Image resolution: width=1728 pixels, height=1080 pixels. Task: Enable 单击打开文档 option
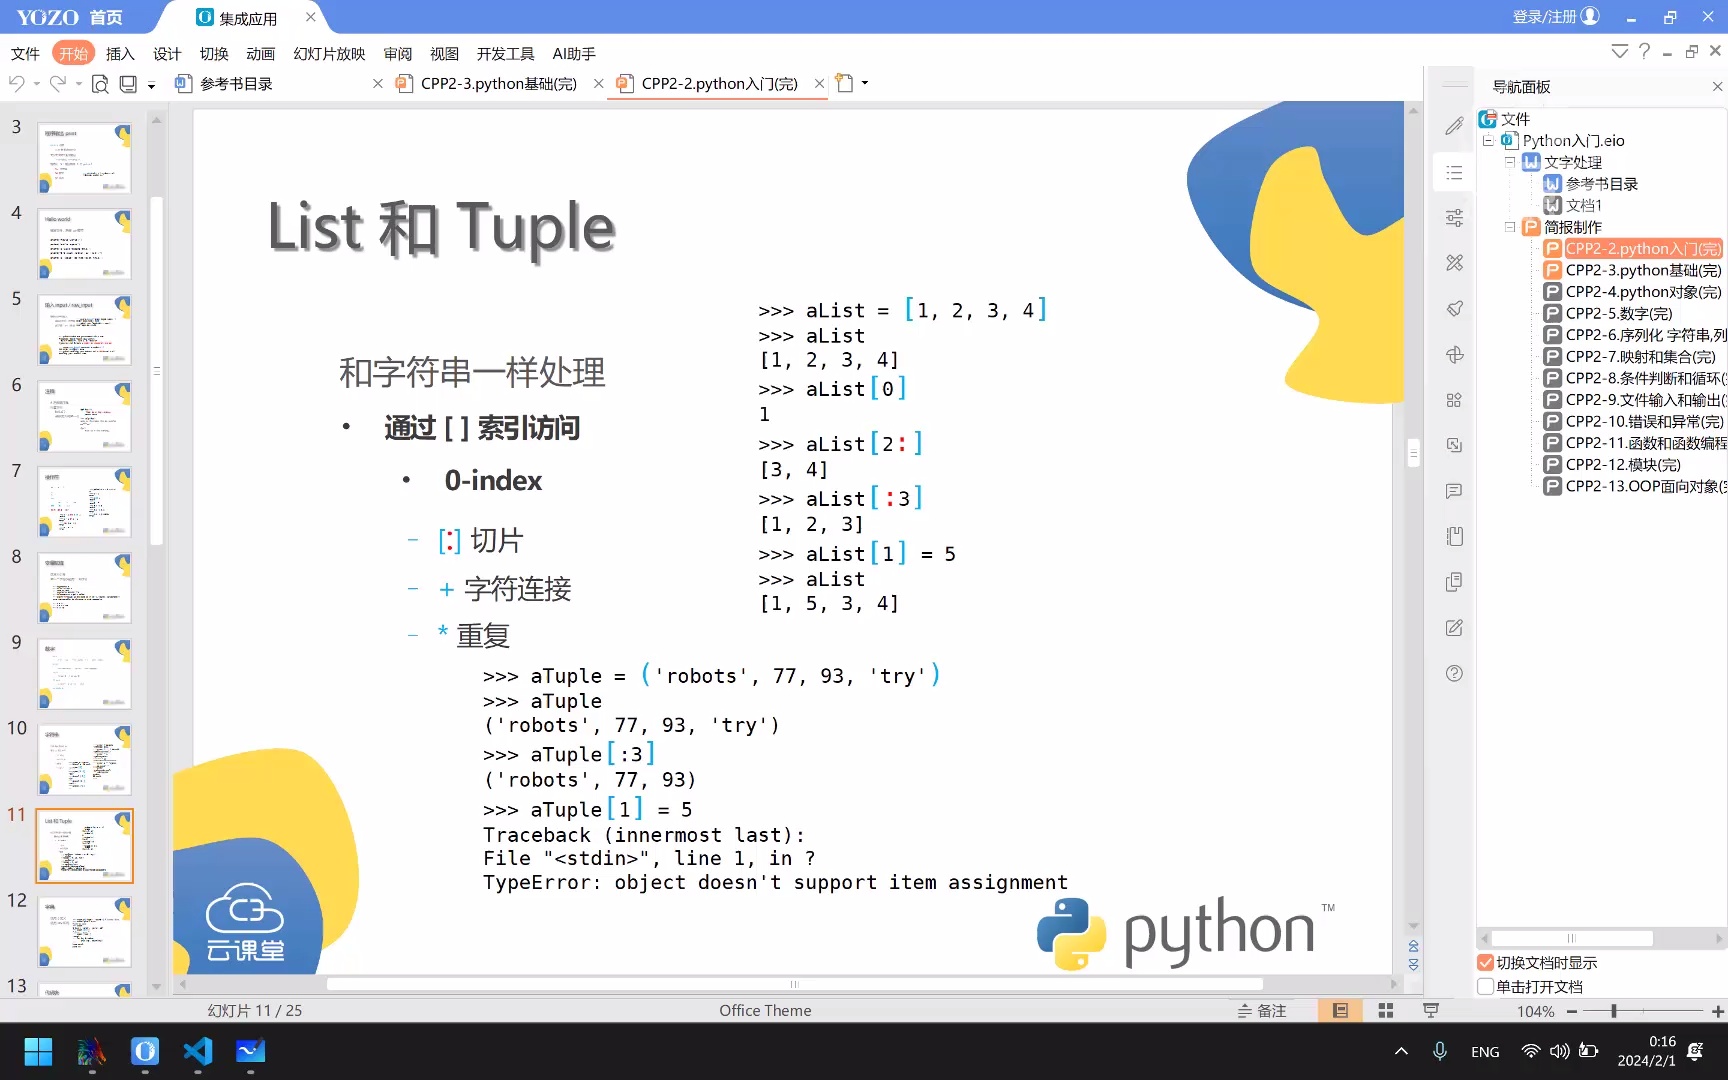pos(1485,986)
